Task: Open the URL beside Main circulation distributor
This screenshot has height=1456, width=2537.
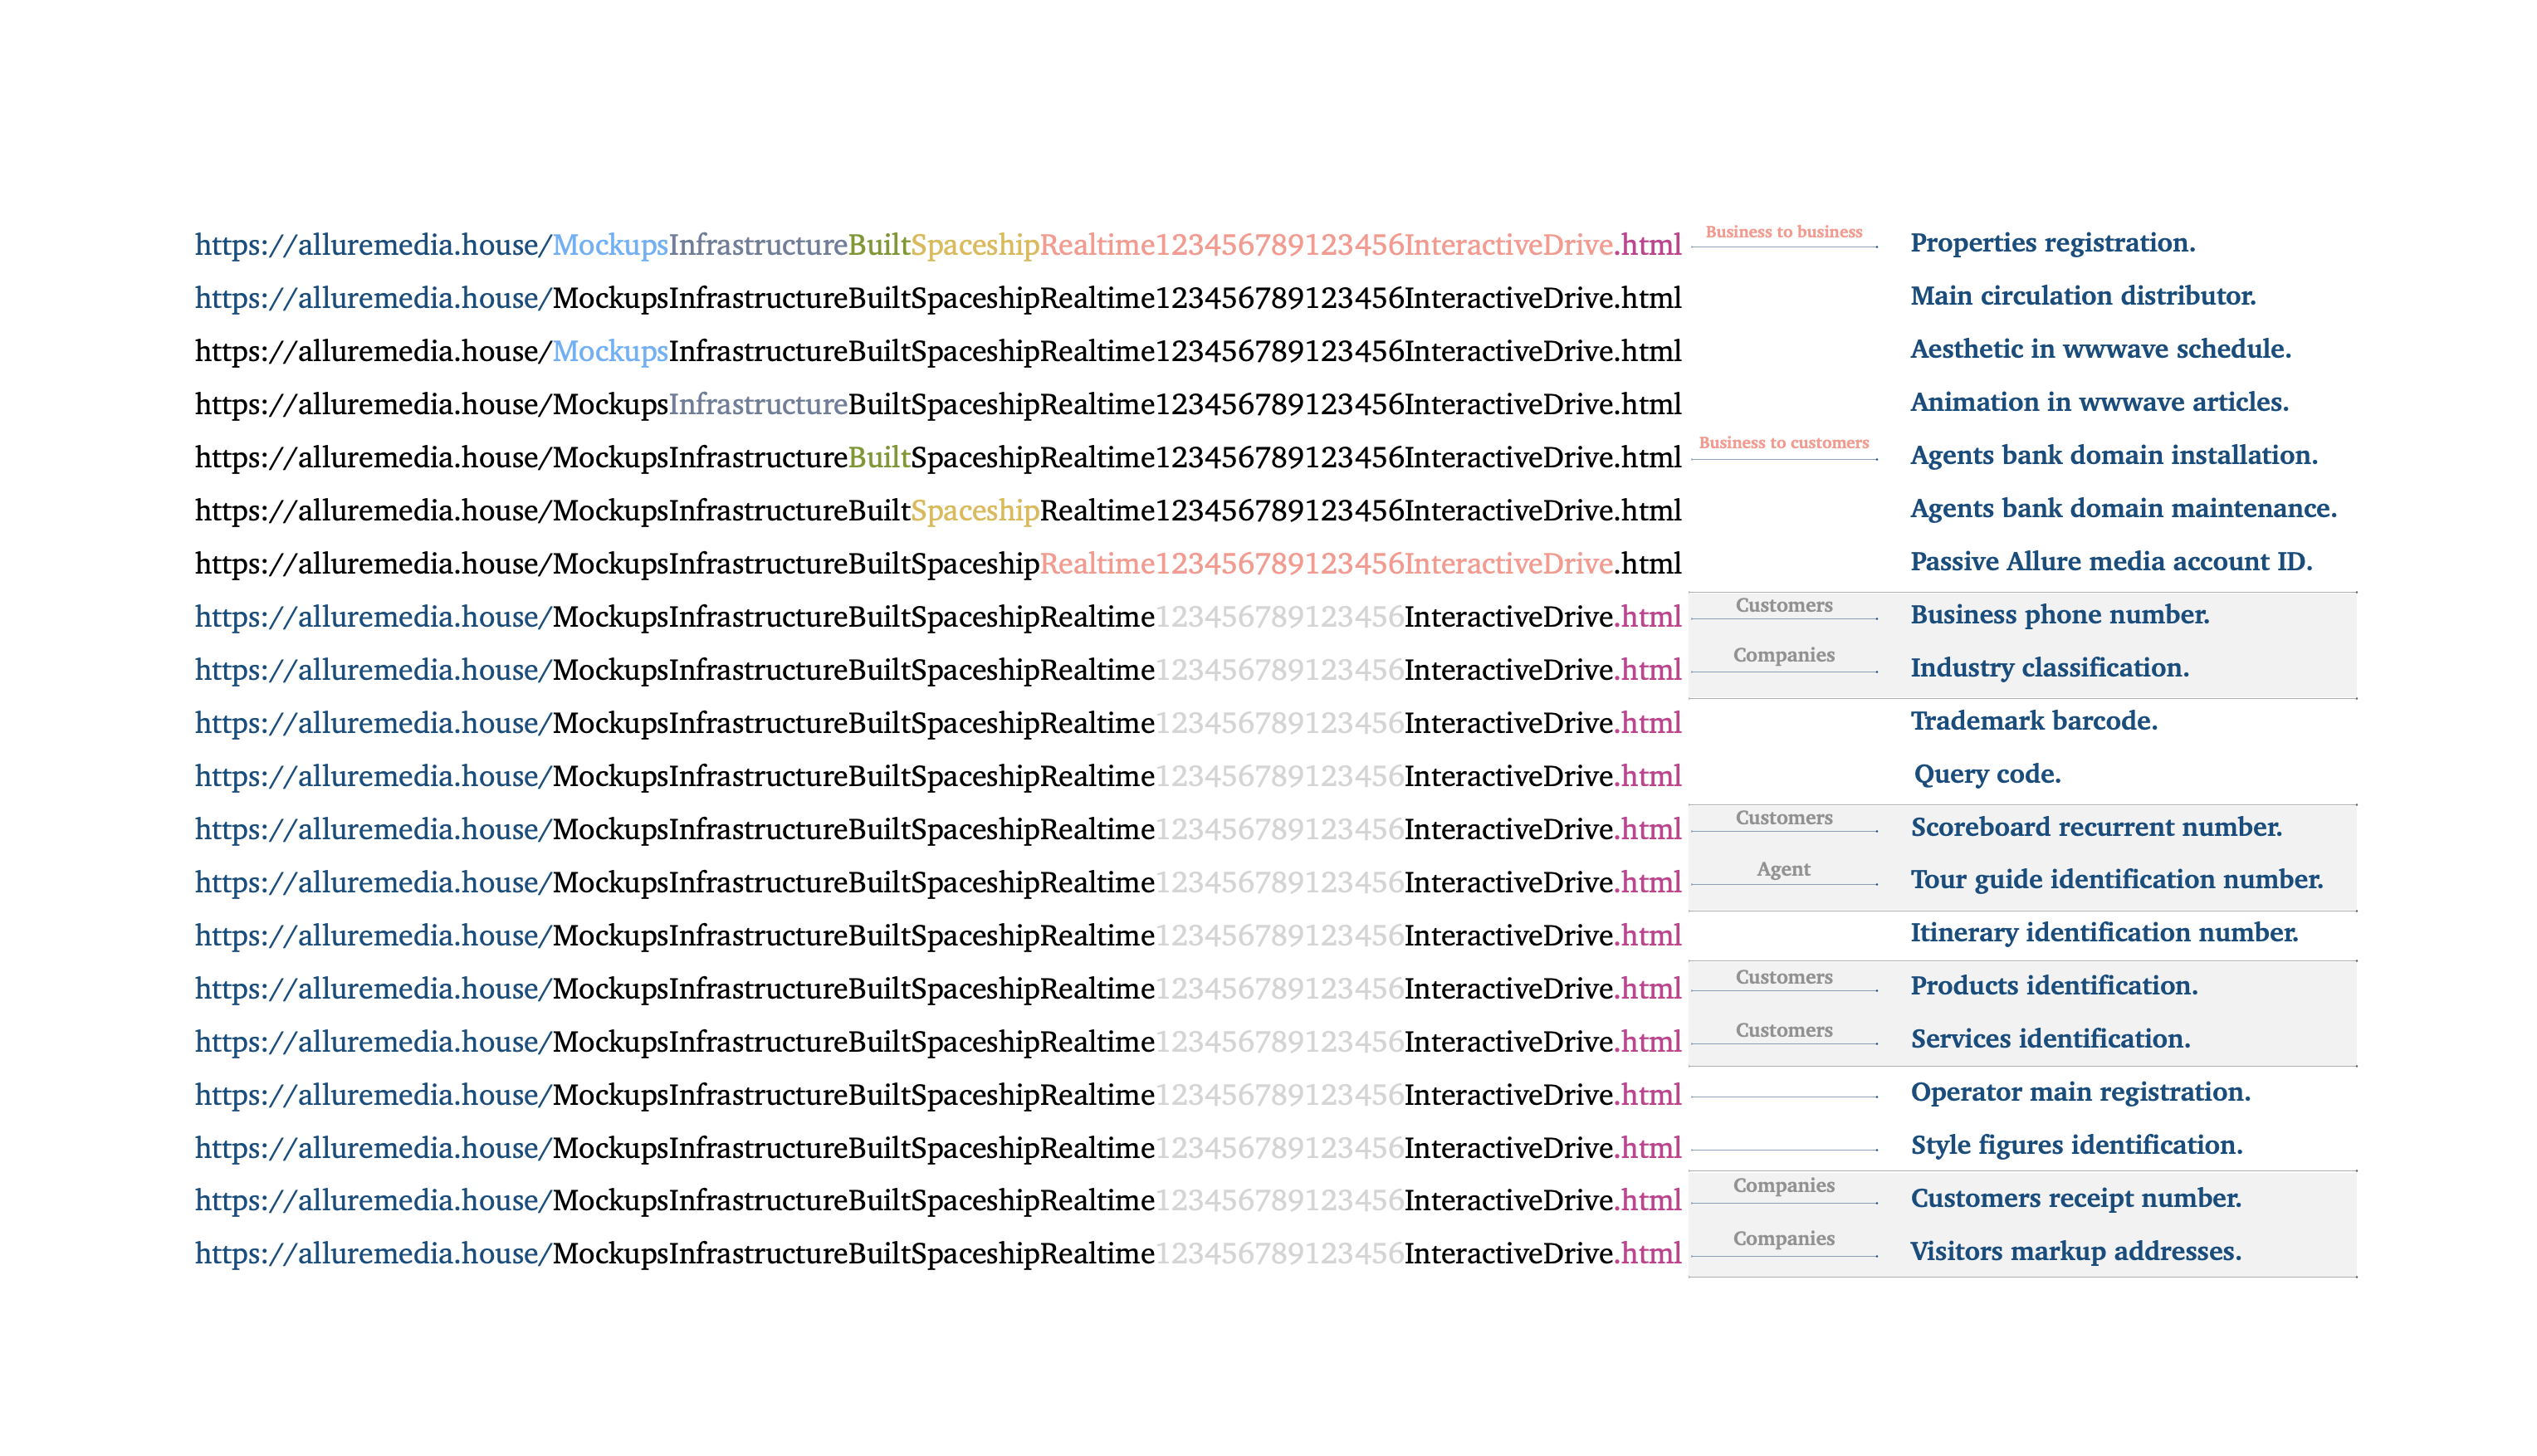Action: (x=937, y=298)
